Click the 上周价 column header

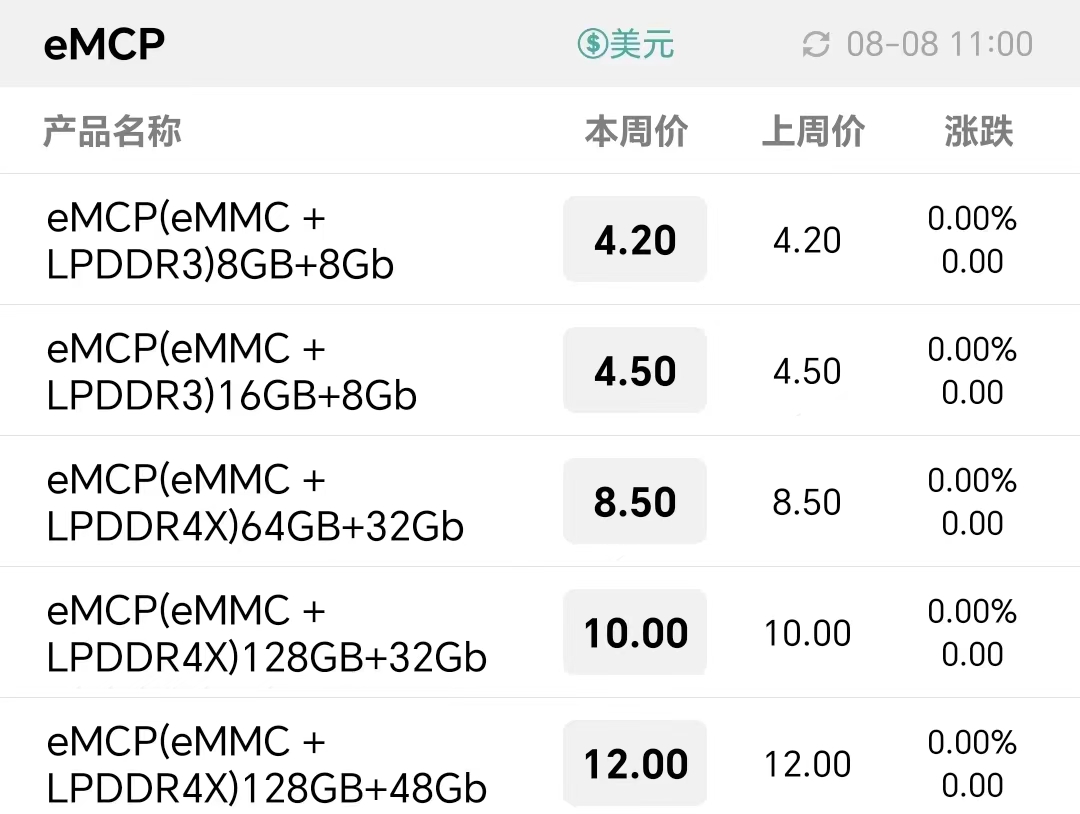click(813, 131)
